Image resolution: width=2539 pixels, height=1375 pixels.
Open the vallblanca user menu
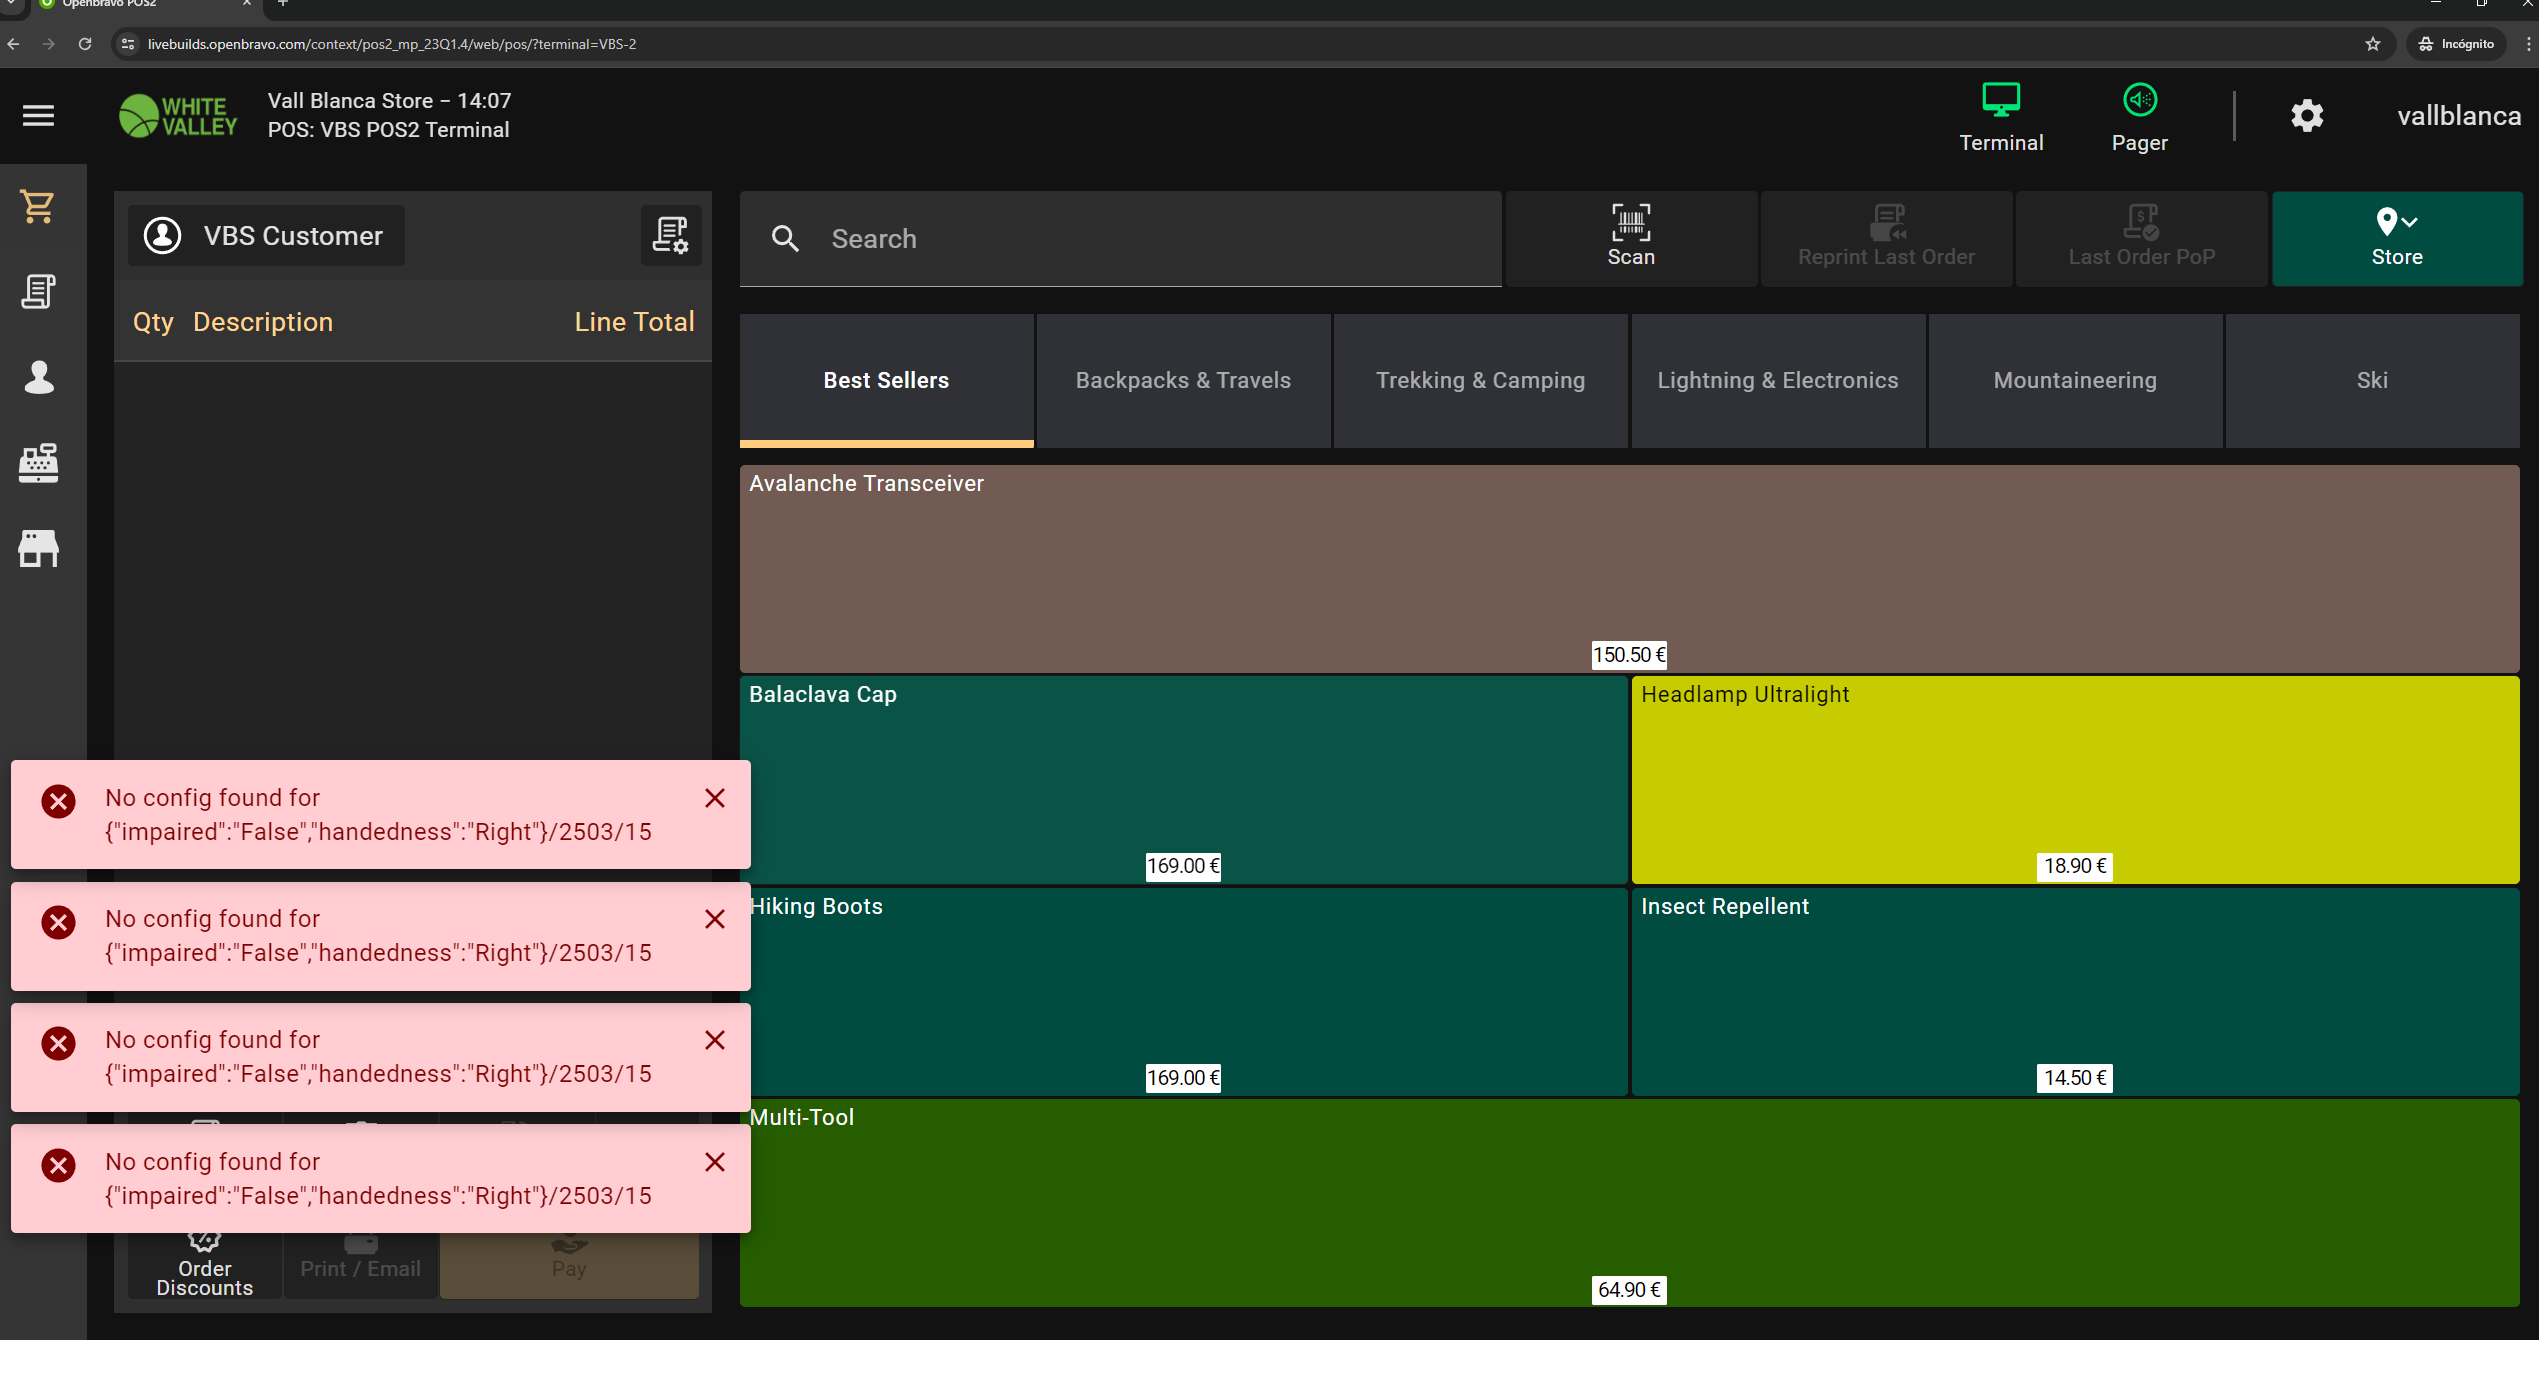[2458, 116]
